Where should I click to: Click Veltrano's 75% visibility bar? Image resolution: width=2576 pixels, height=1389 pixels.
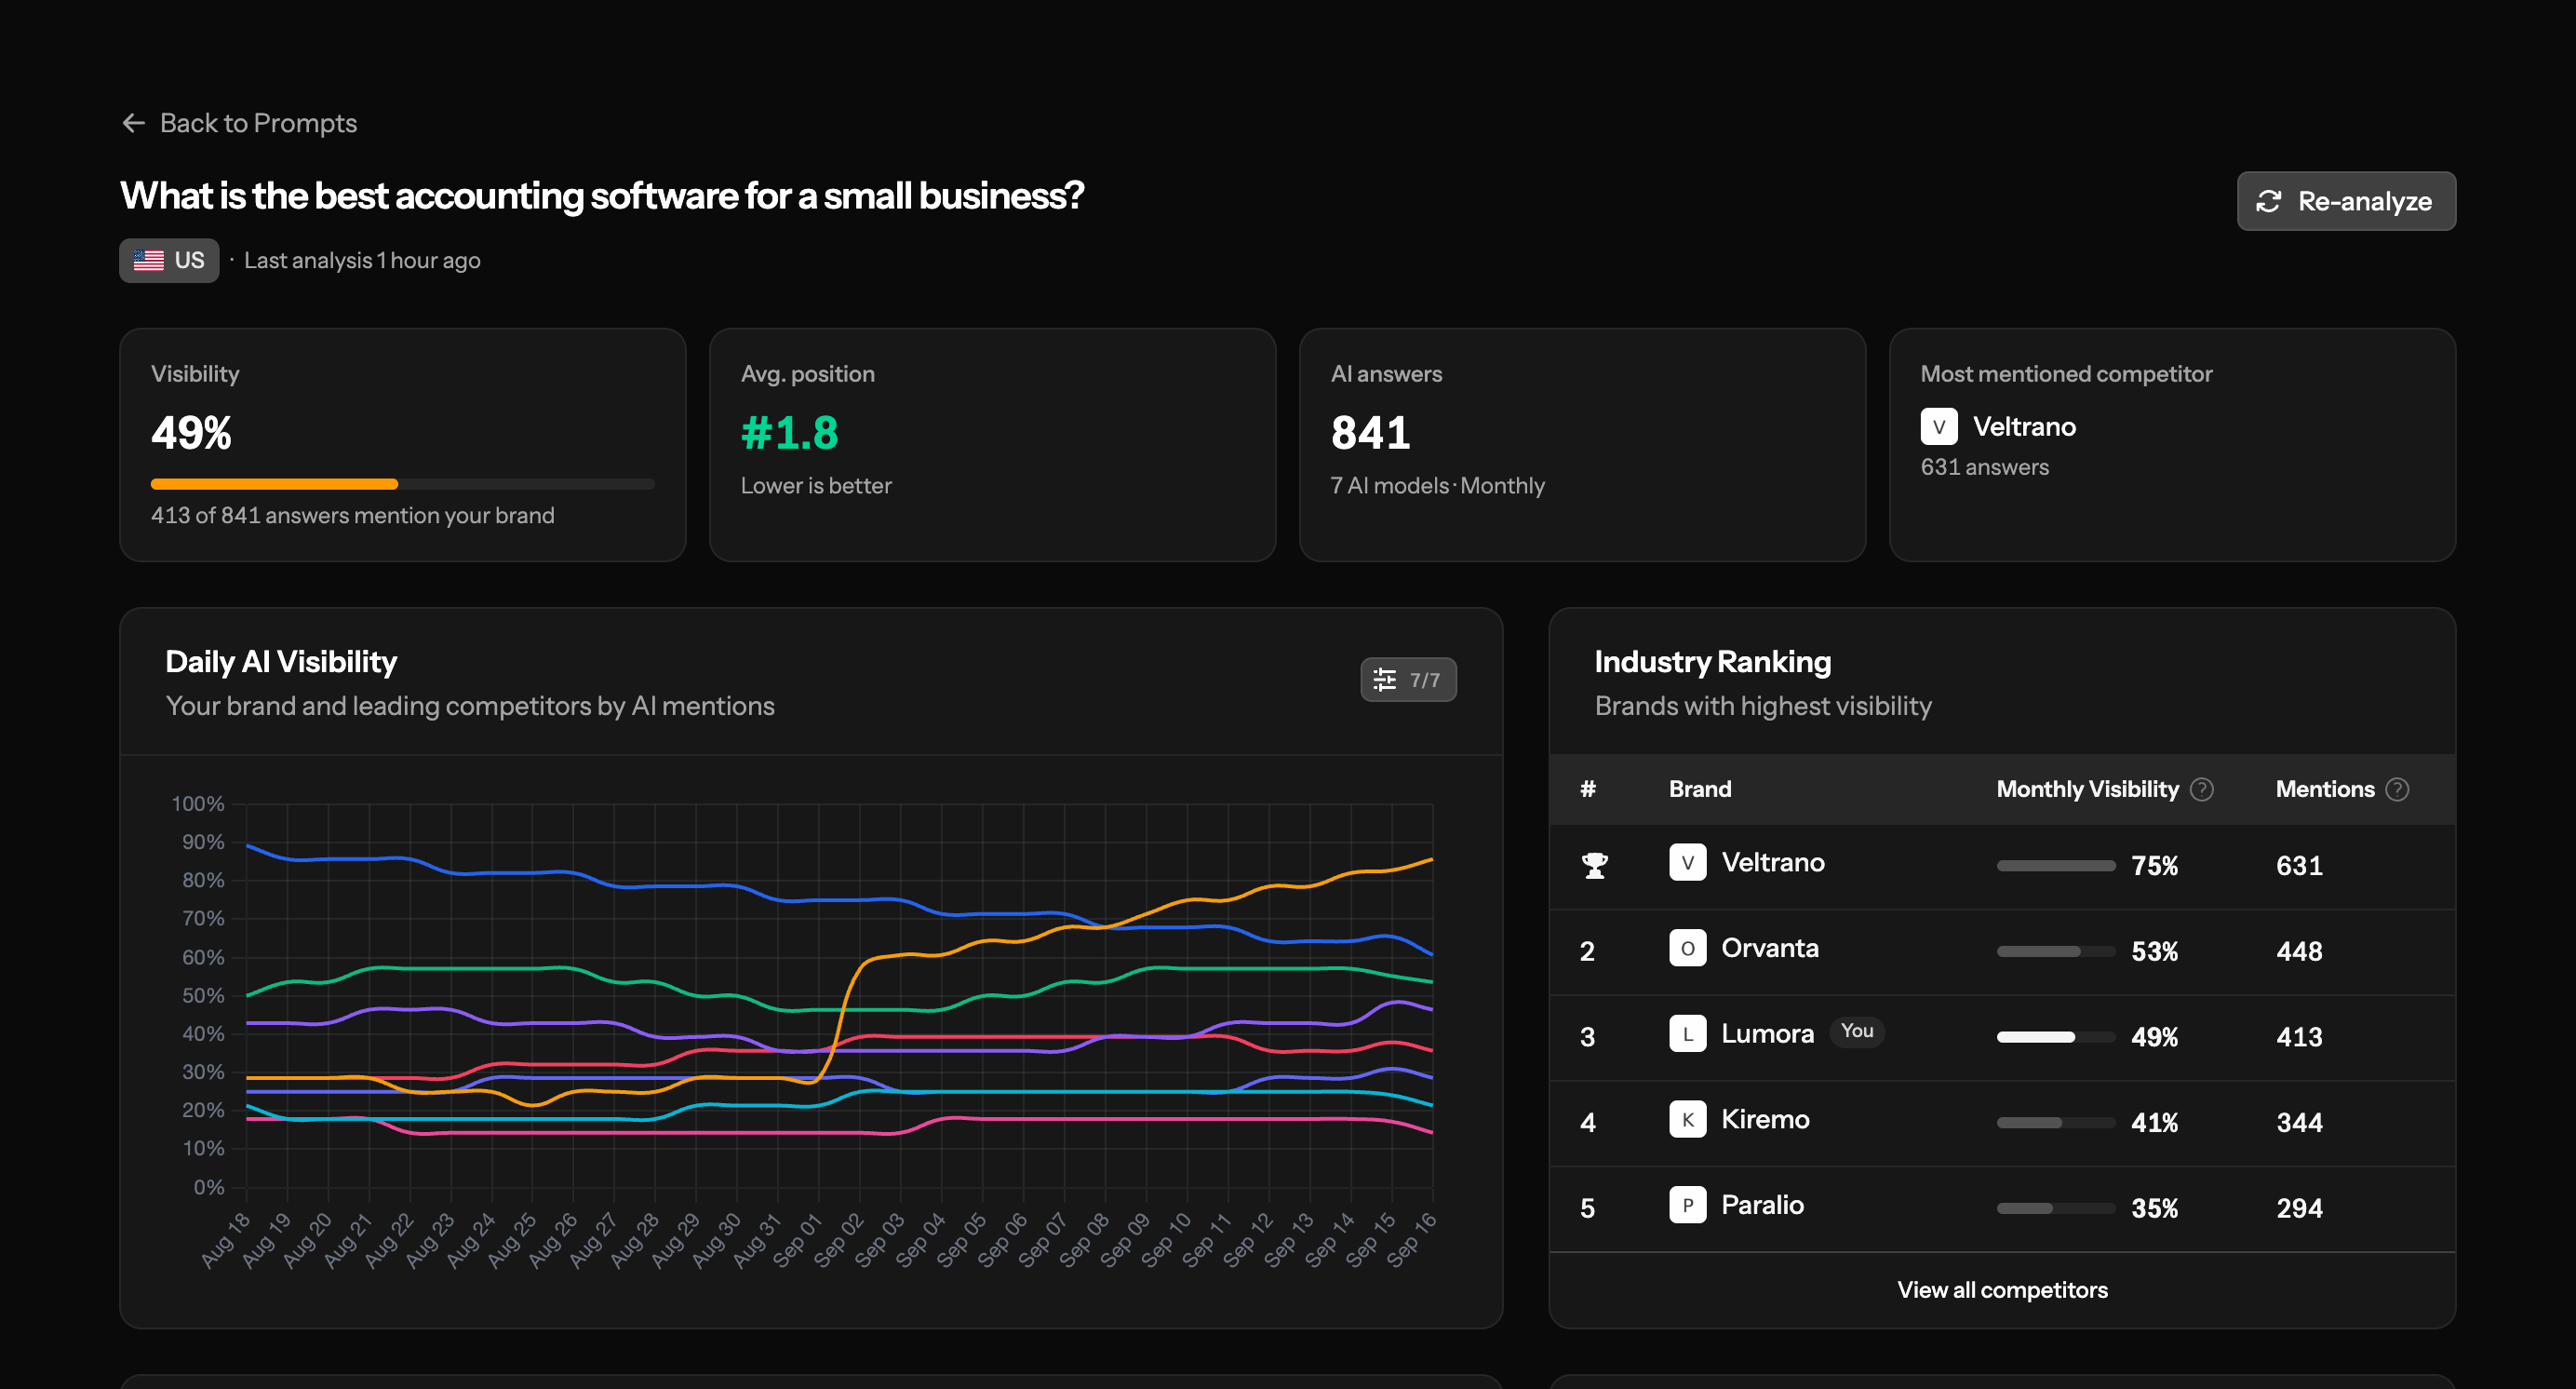point(2055,866)
